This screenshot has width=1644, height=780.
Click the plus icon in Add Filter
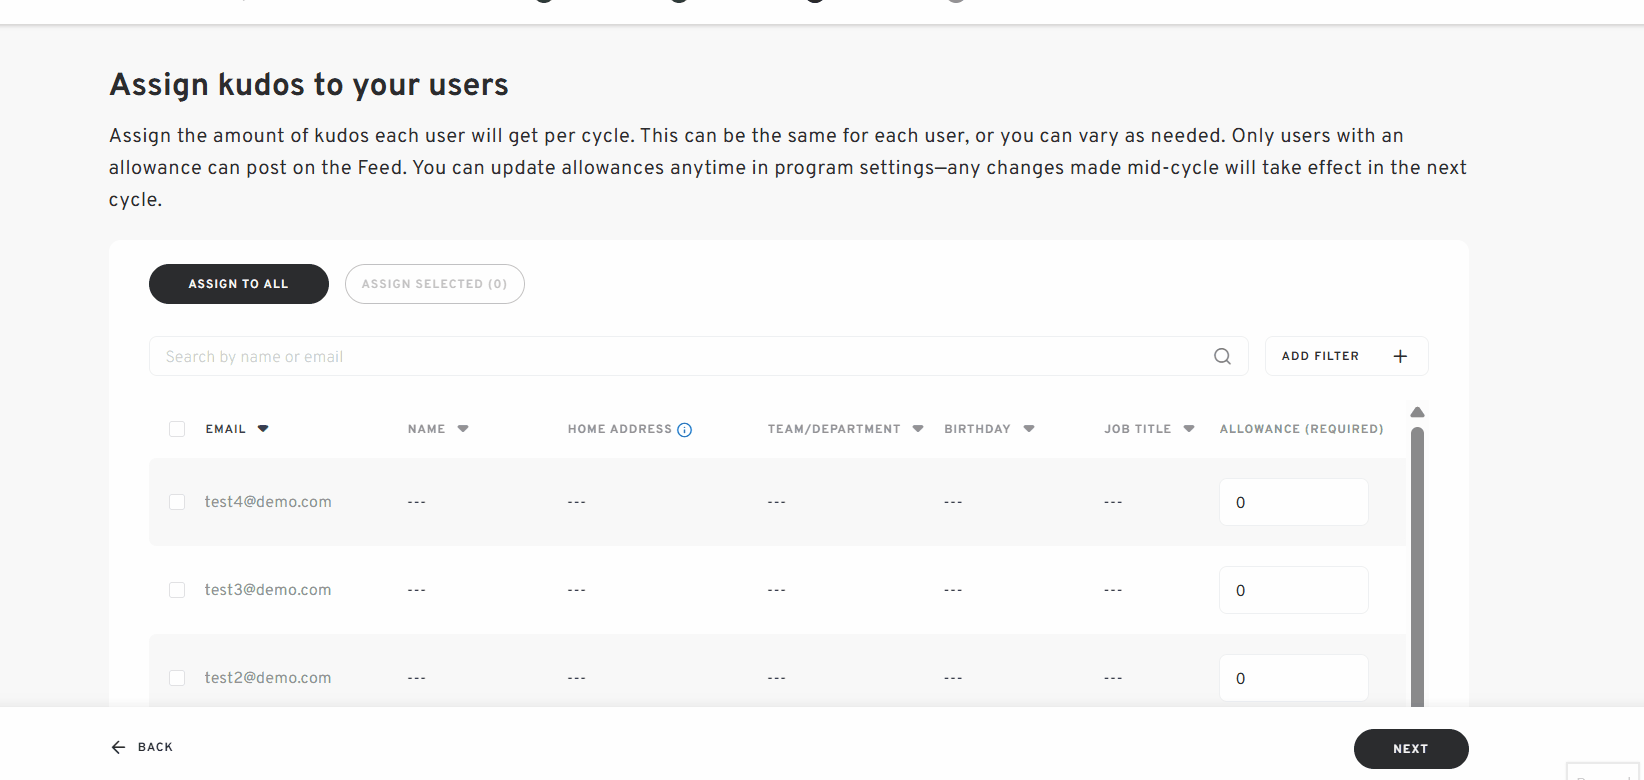[1400, 357]
